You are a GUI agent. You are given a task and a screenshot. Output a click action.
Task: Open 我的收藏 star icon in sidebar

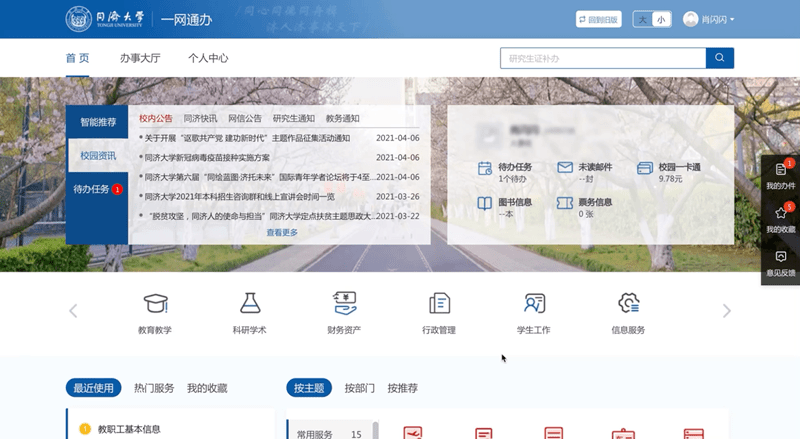pos(781,213)
